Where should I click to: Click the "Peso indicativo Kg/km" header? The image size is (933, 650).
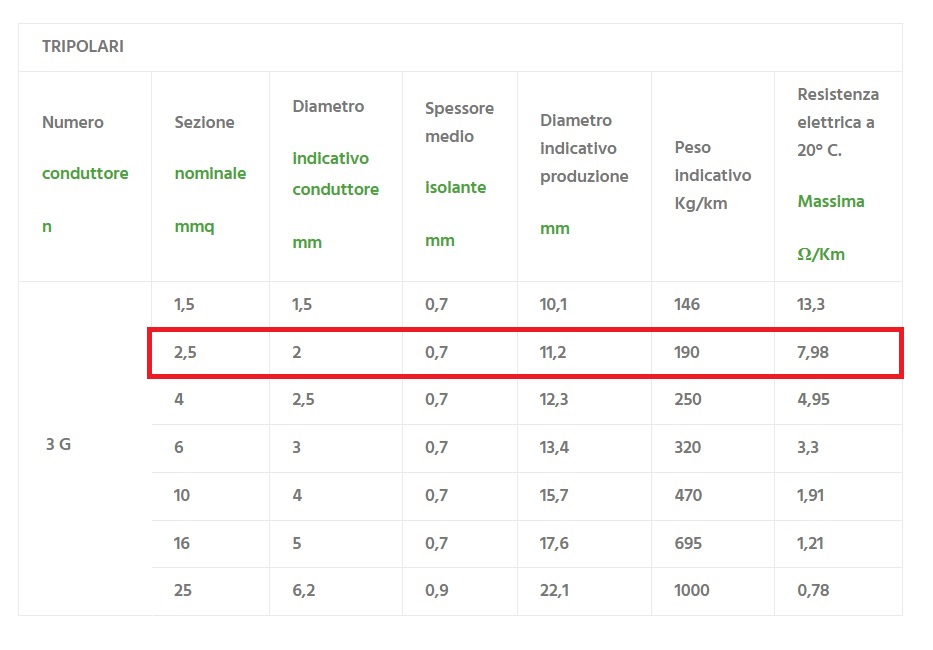click(x=712, y=175)
